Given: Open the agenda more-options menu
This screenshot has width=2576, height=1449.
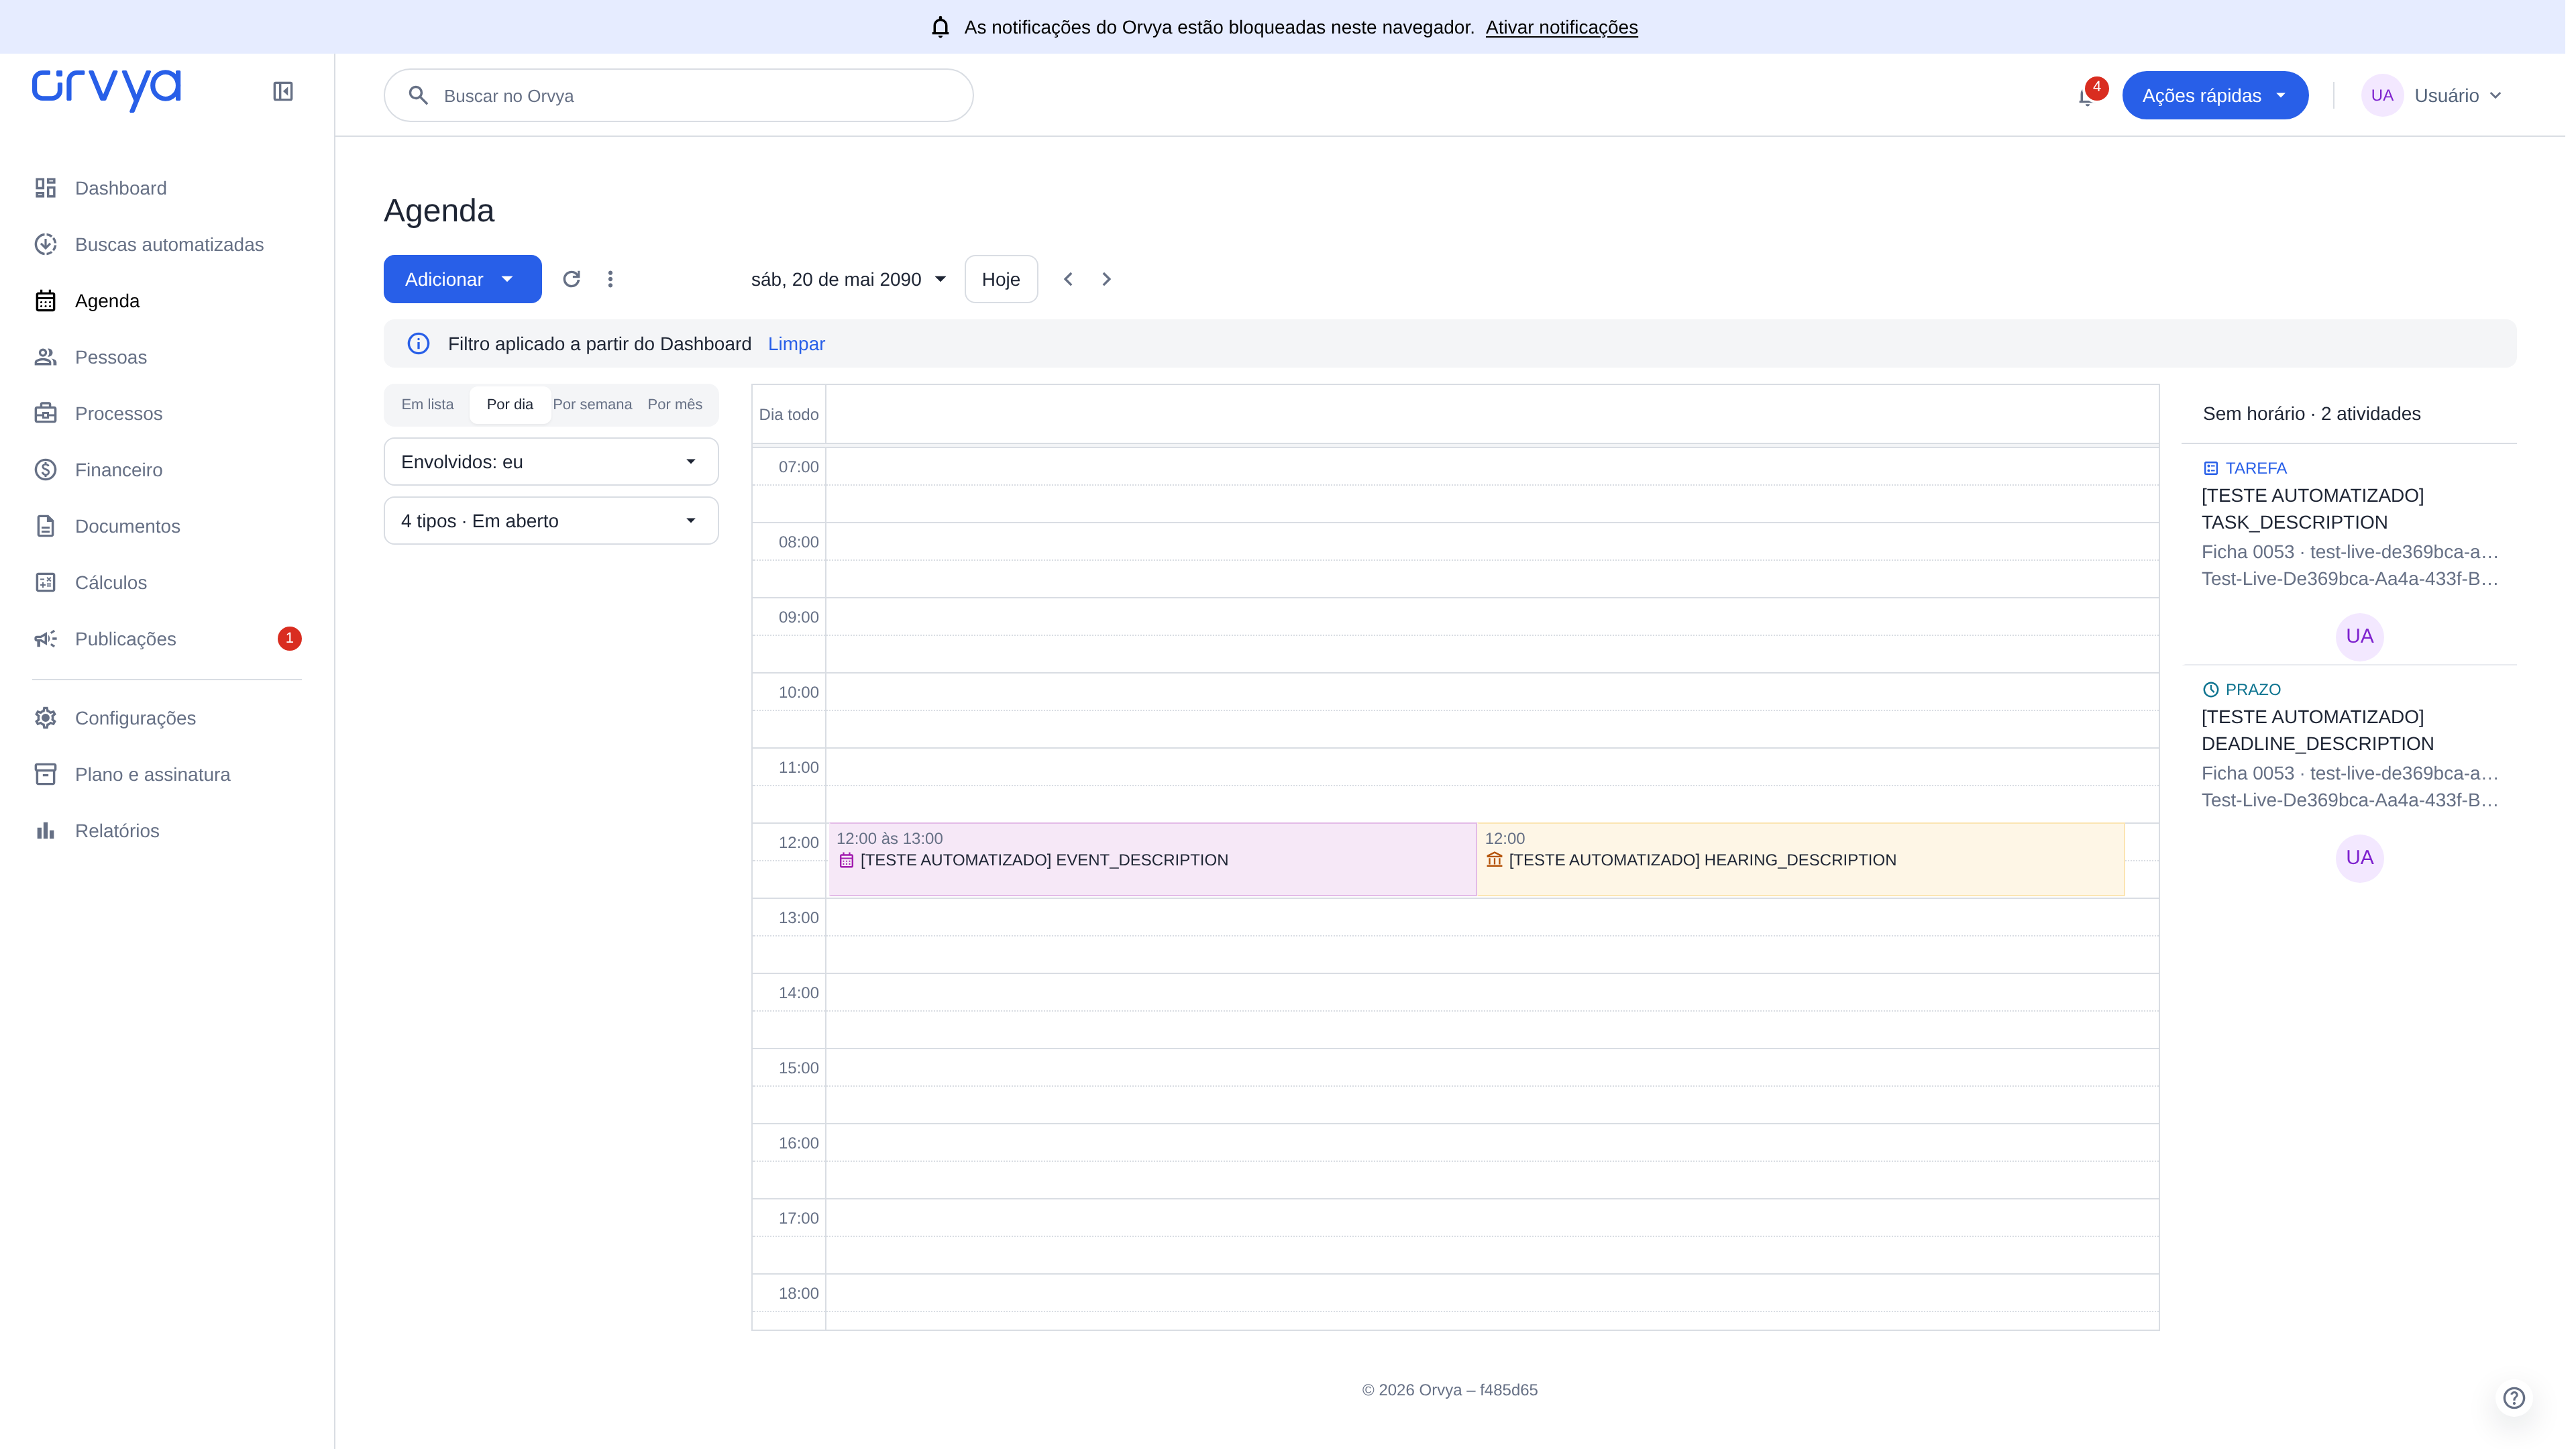Looking at the screenshot, I should (610, 279).
